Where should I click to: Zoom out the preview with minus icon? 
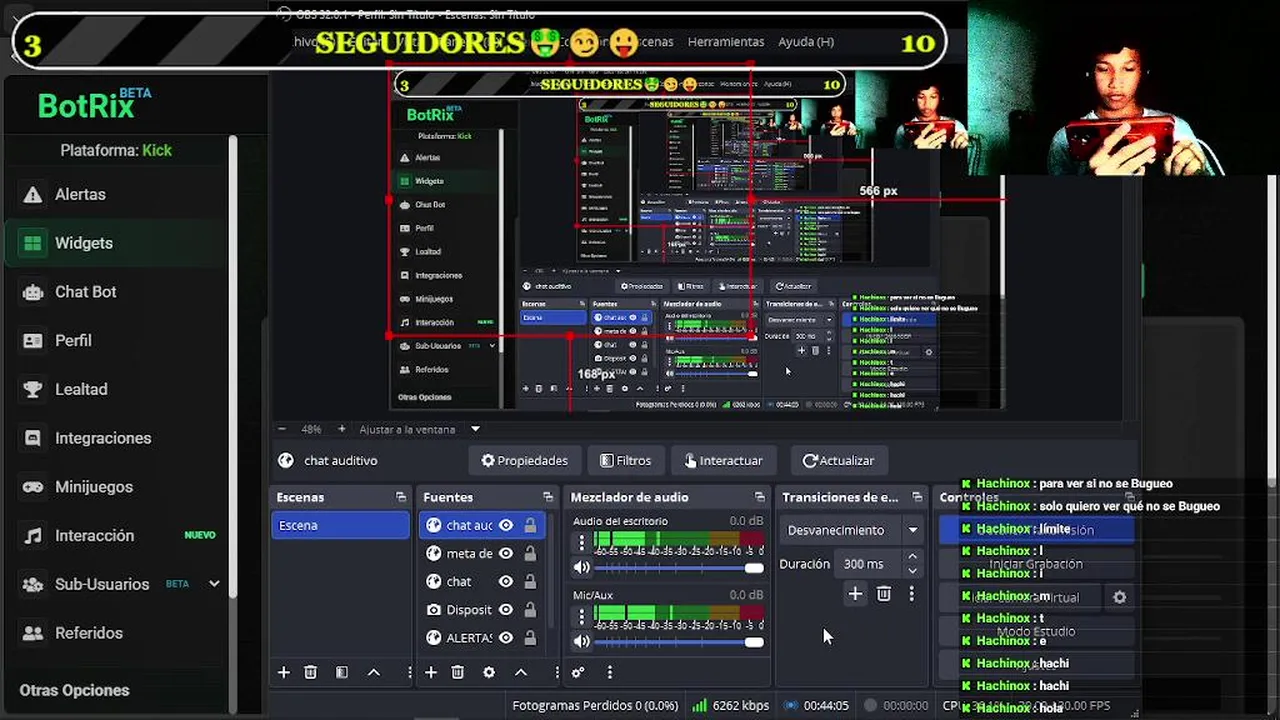[x=282, y=429]
